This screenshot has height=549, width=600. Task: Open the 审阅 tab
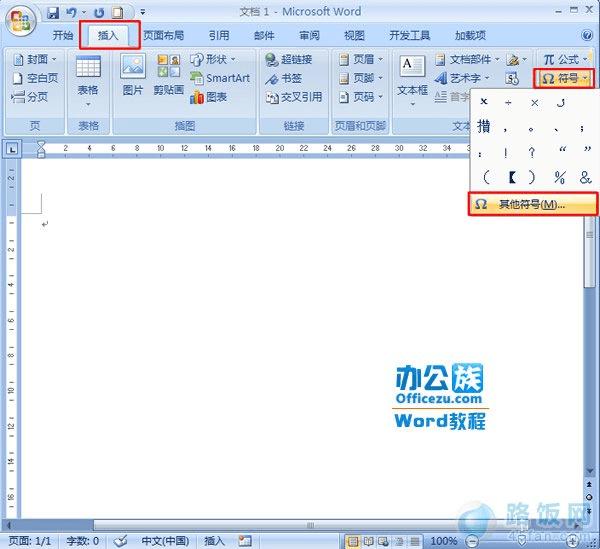pyautogui.click(x=309, y=36)
